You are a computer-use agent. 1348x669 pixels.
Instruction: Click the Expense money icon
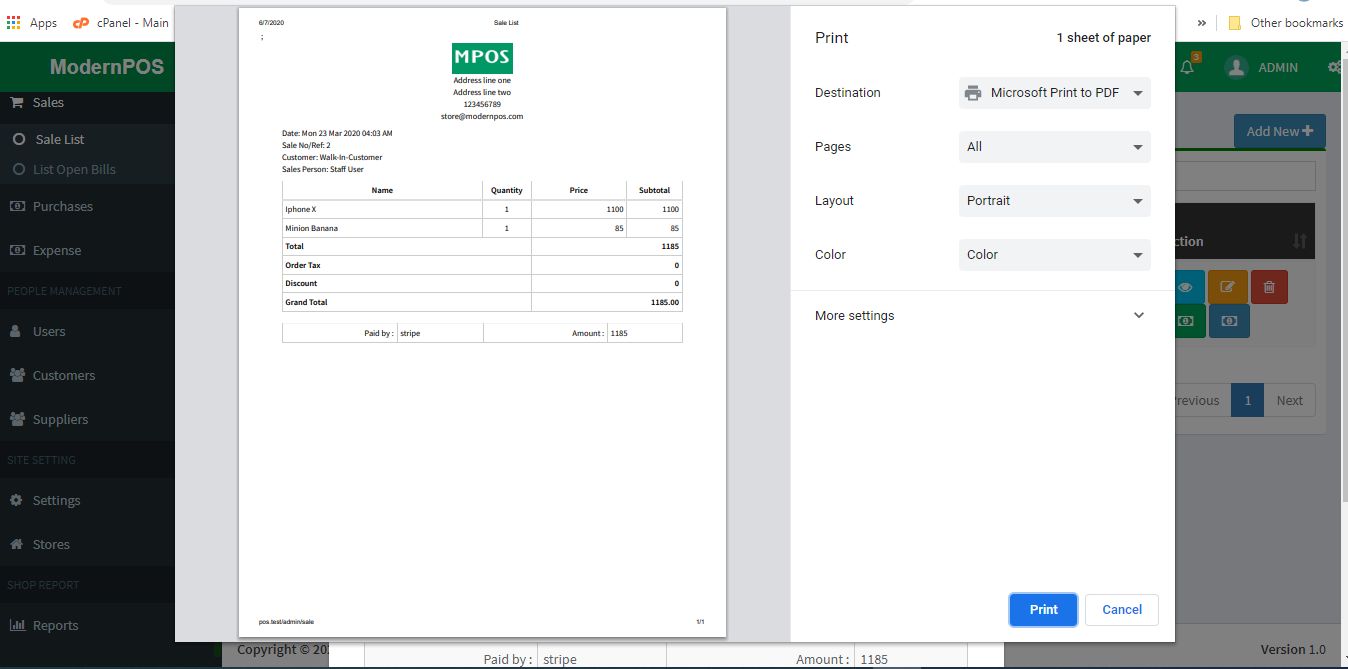(x=17, y=250)
